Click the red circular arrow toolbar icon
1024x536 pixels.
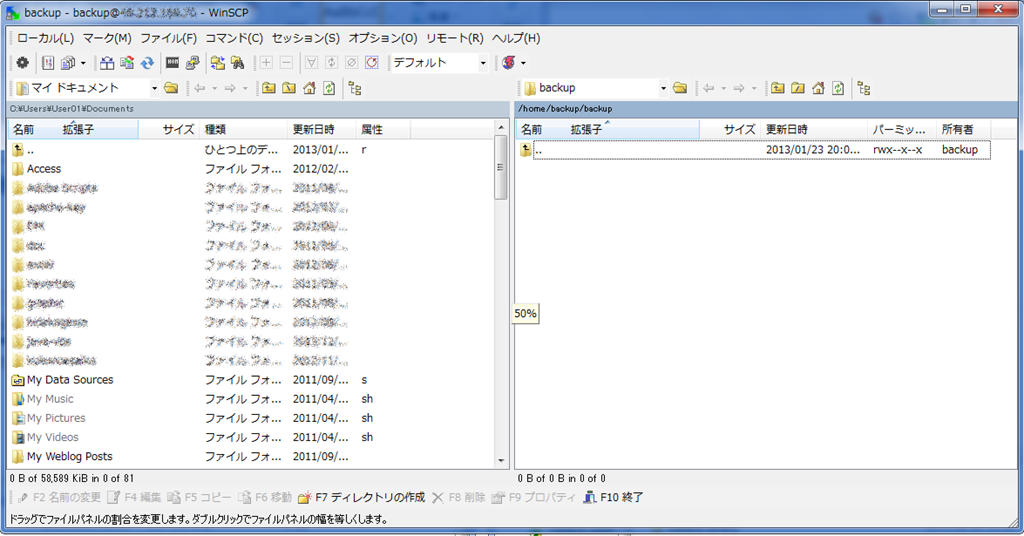pyautogui.click(x=372, y=63)
